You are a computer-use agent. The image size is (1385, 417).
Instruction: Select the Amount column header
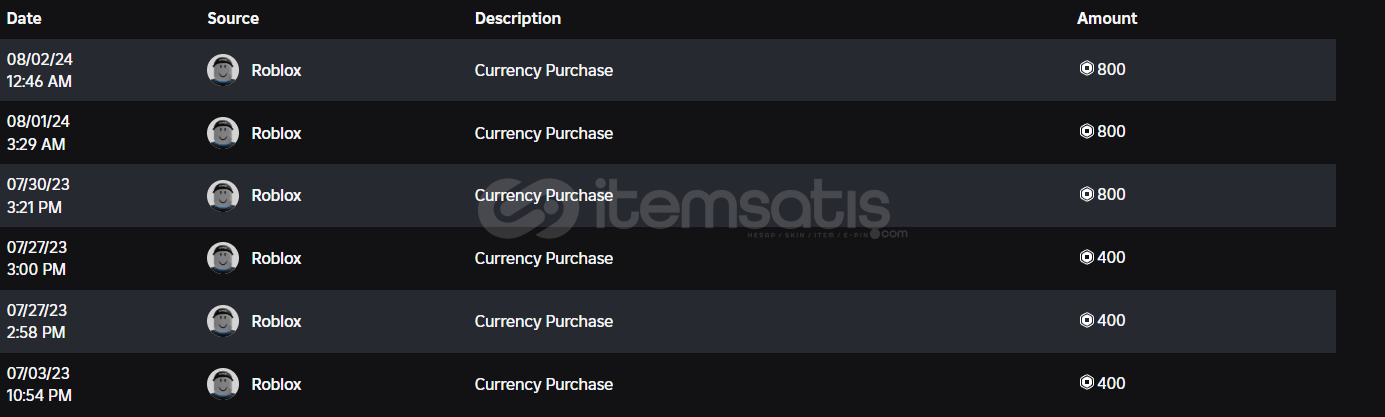(1107, 18)
